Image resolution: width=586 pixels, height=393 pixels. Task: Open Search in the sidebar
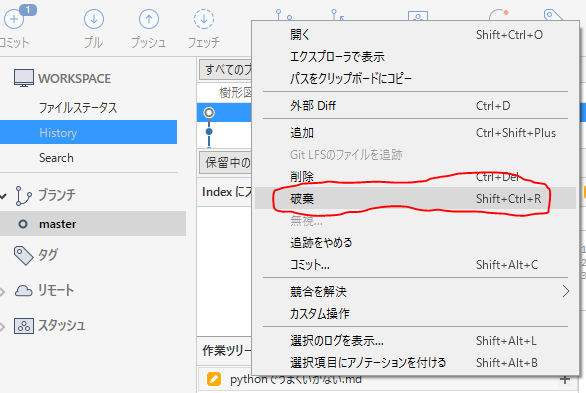[x=56, y=158]
